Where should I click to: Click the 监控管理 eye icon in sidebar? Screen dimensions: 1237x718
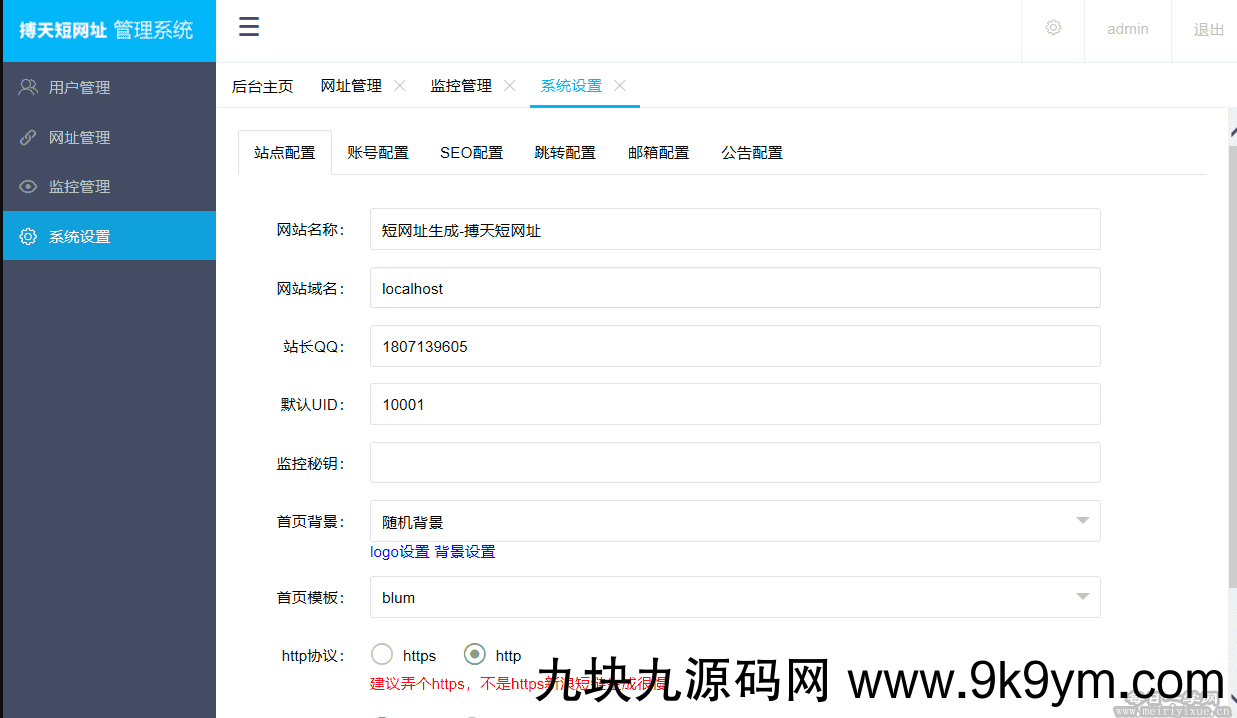click(28, 186)
